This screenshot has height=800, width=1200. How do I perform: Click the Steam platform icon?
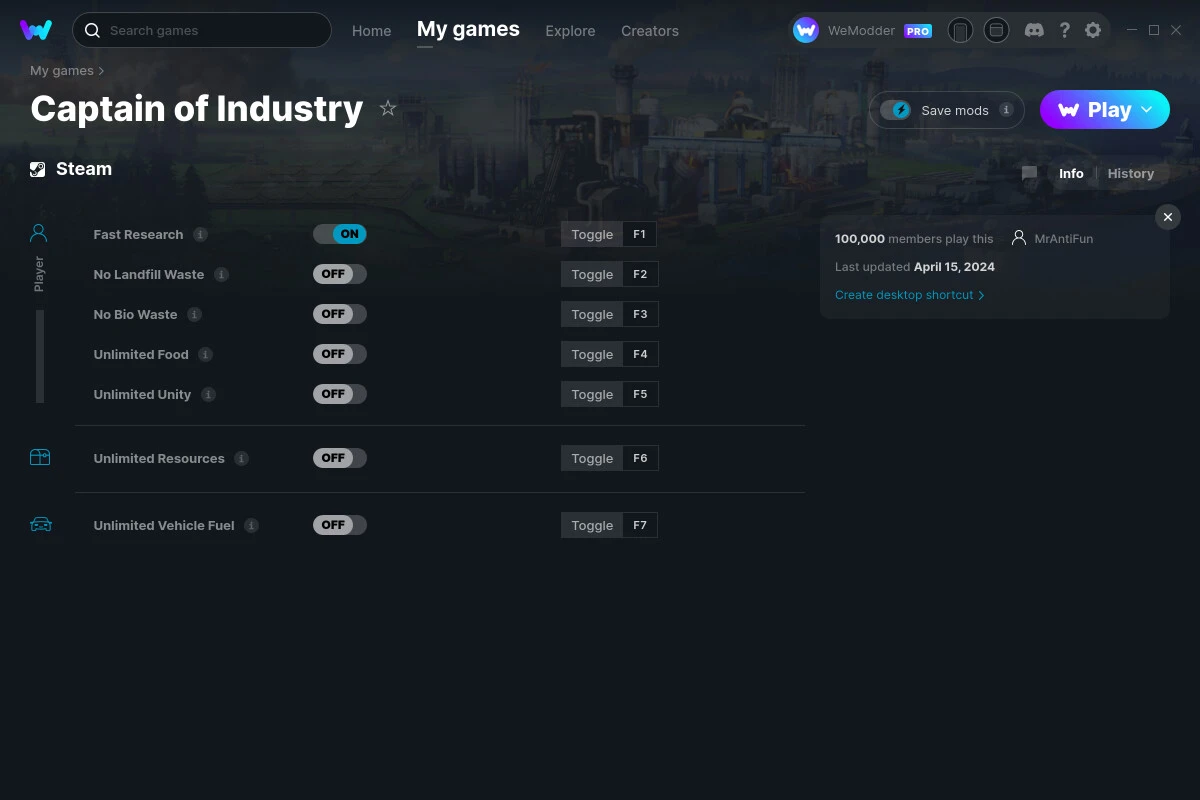(x=37, y=168)
